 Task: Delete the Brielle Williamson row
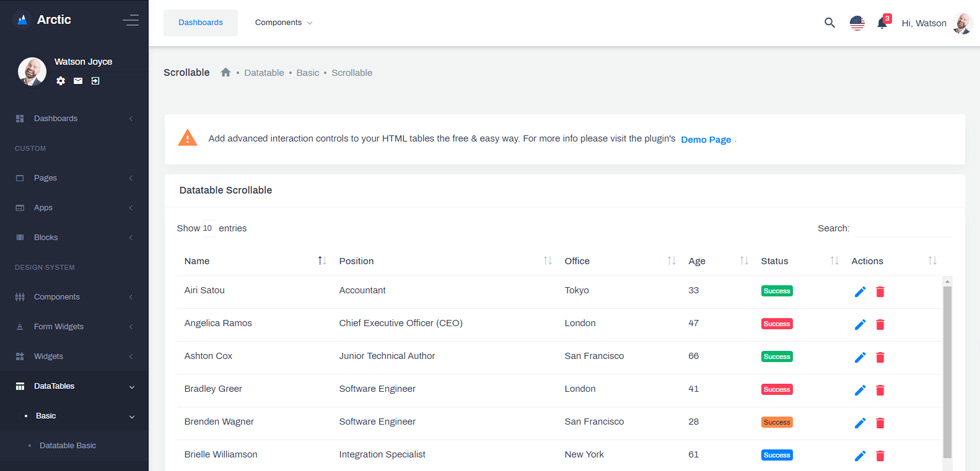pos(880,456)
